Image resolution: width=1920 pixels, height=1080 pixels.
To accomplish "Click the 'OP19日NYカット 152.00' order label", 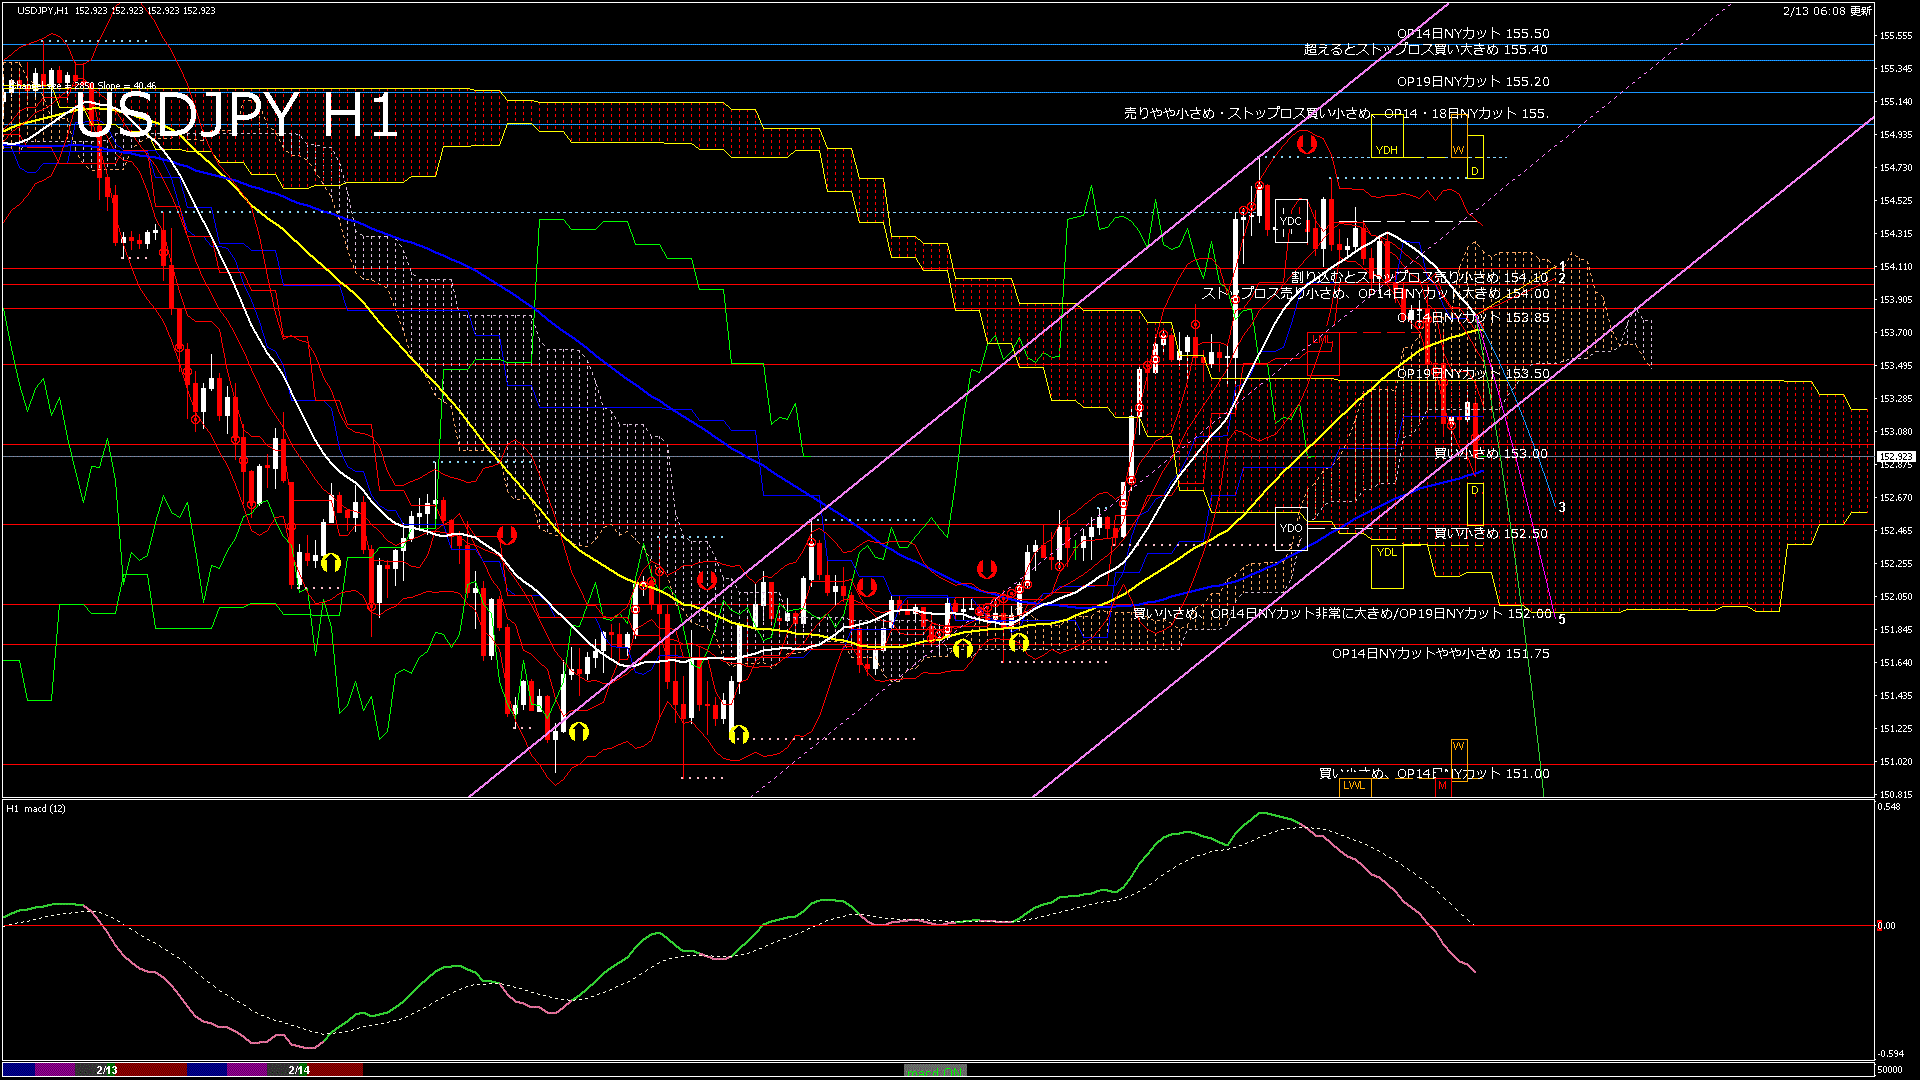I will pos(1477,613).
